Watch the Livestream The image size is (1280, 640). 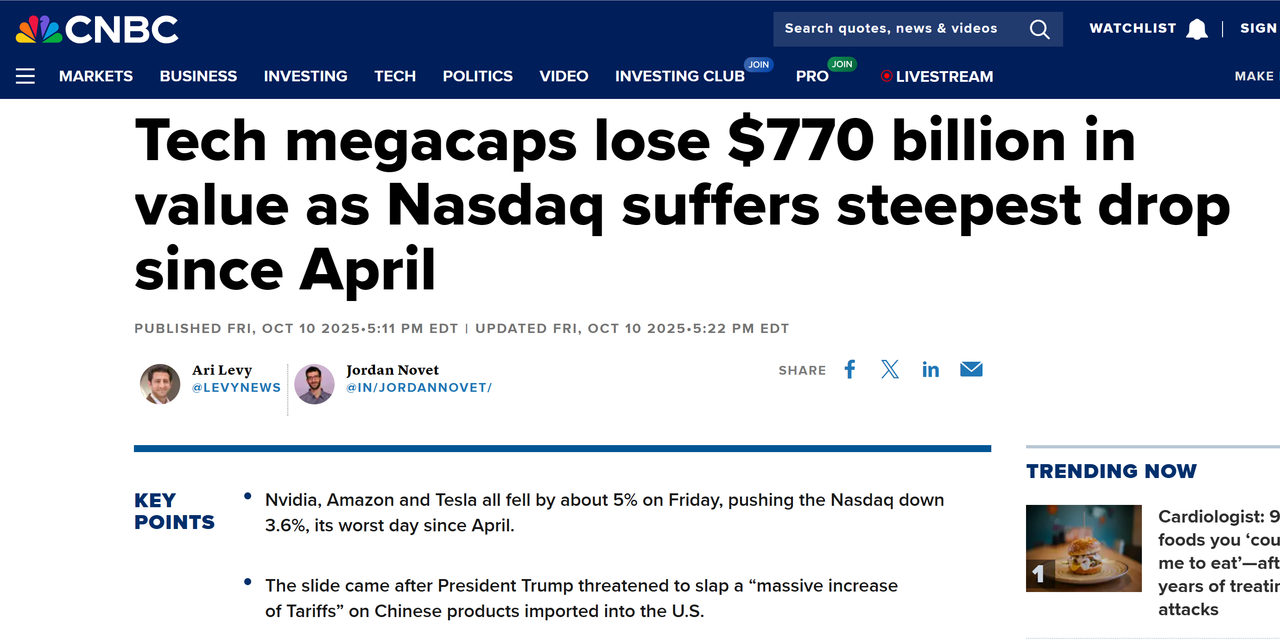[937, 76]
